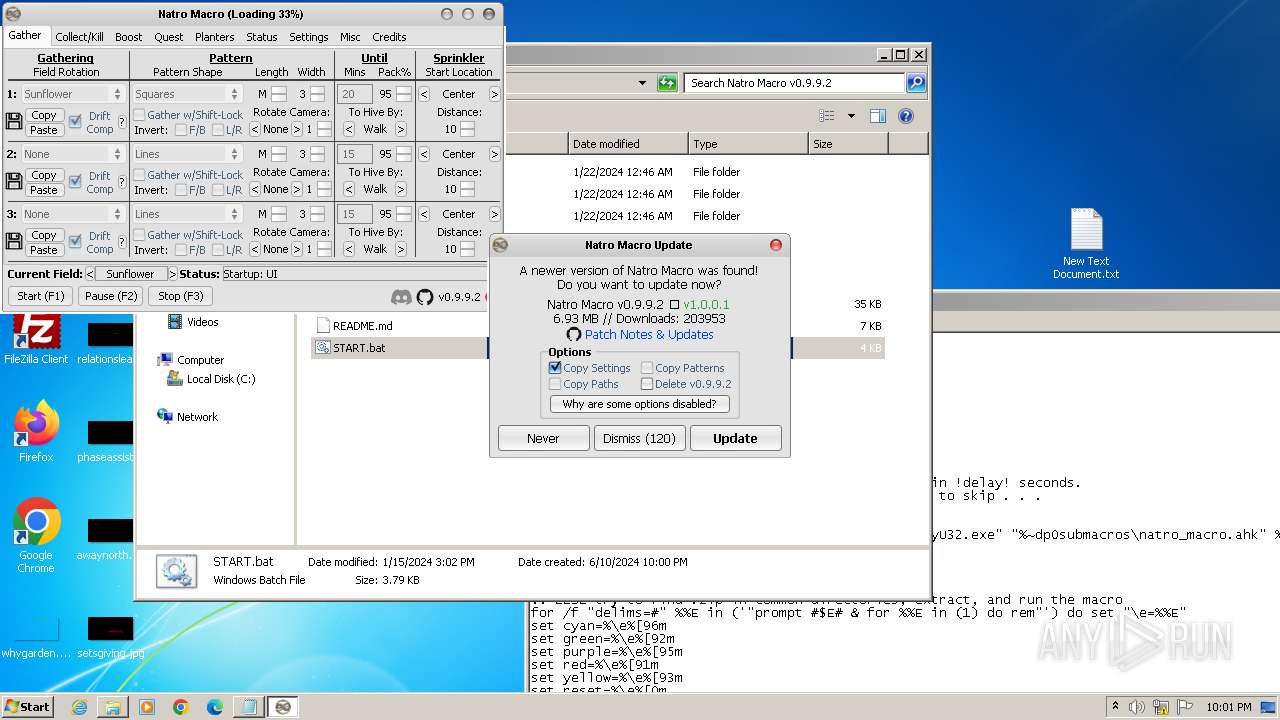Image resolution: width=1280 pixels, height=720 pixels.
Task: Open Explorer help question-mark icon
Action: coord(906,116)
